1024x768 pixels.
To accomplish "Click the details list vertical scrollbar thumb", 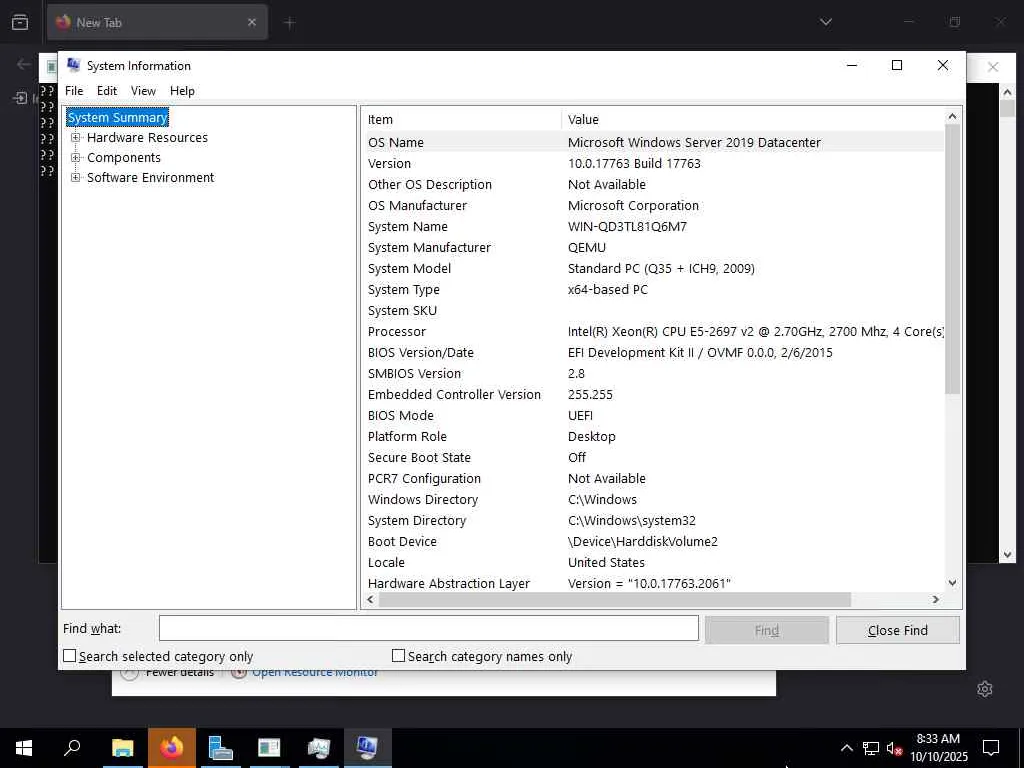I will (952, 259).
